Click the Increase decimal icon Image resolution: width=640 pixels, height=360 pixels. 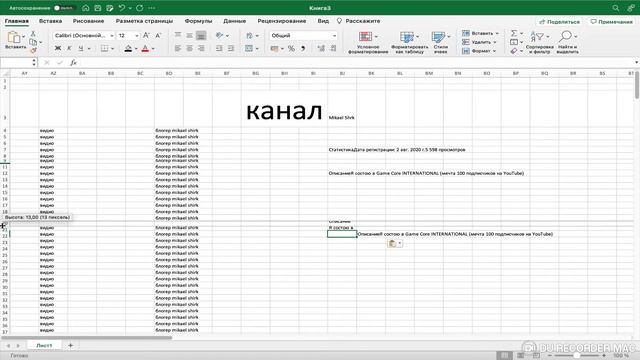tap(321, 49)
